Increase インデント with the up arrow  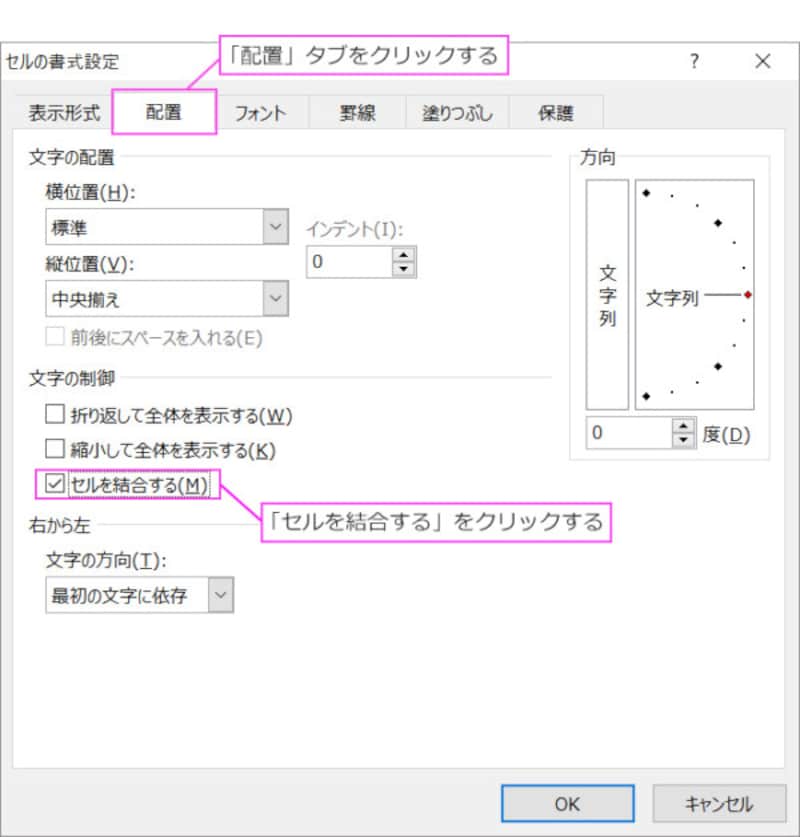[x=402, y=255]
